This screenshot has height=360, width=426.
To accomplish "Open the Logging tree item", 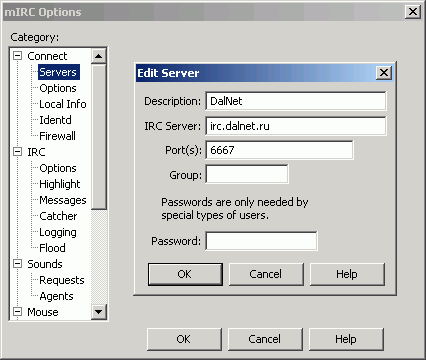I will pos(58,232).
